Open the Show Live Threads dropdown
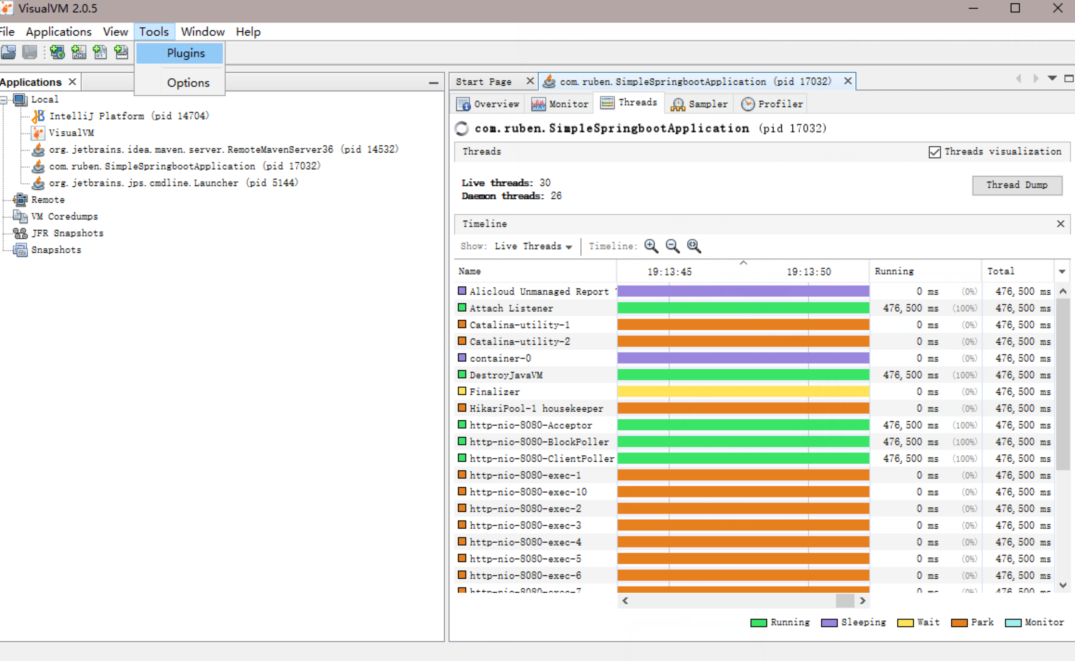 coord(533,246)
